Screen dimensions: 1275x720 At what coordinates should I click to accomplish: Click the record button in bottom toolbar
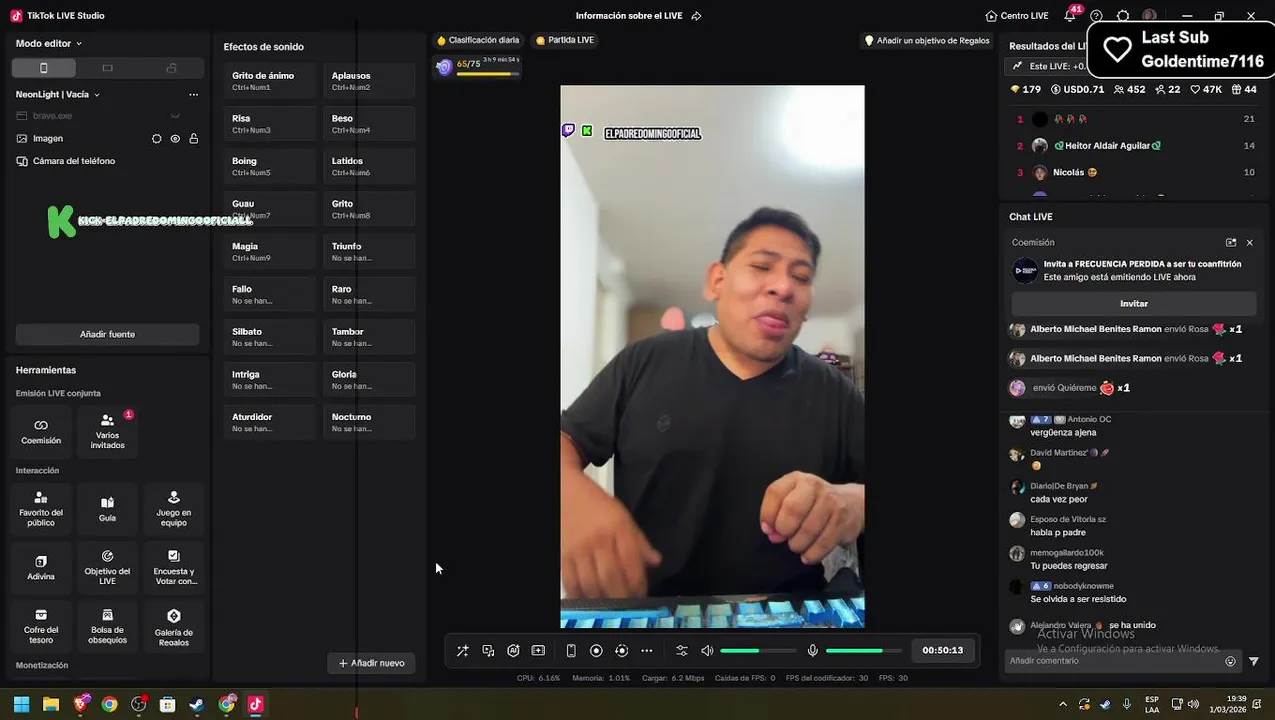[x=596, y=651]
